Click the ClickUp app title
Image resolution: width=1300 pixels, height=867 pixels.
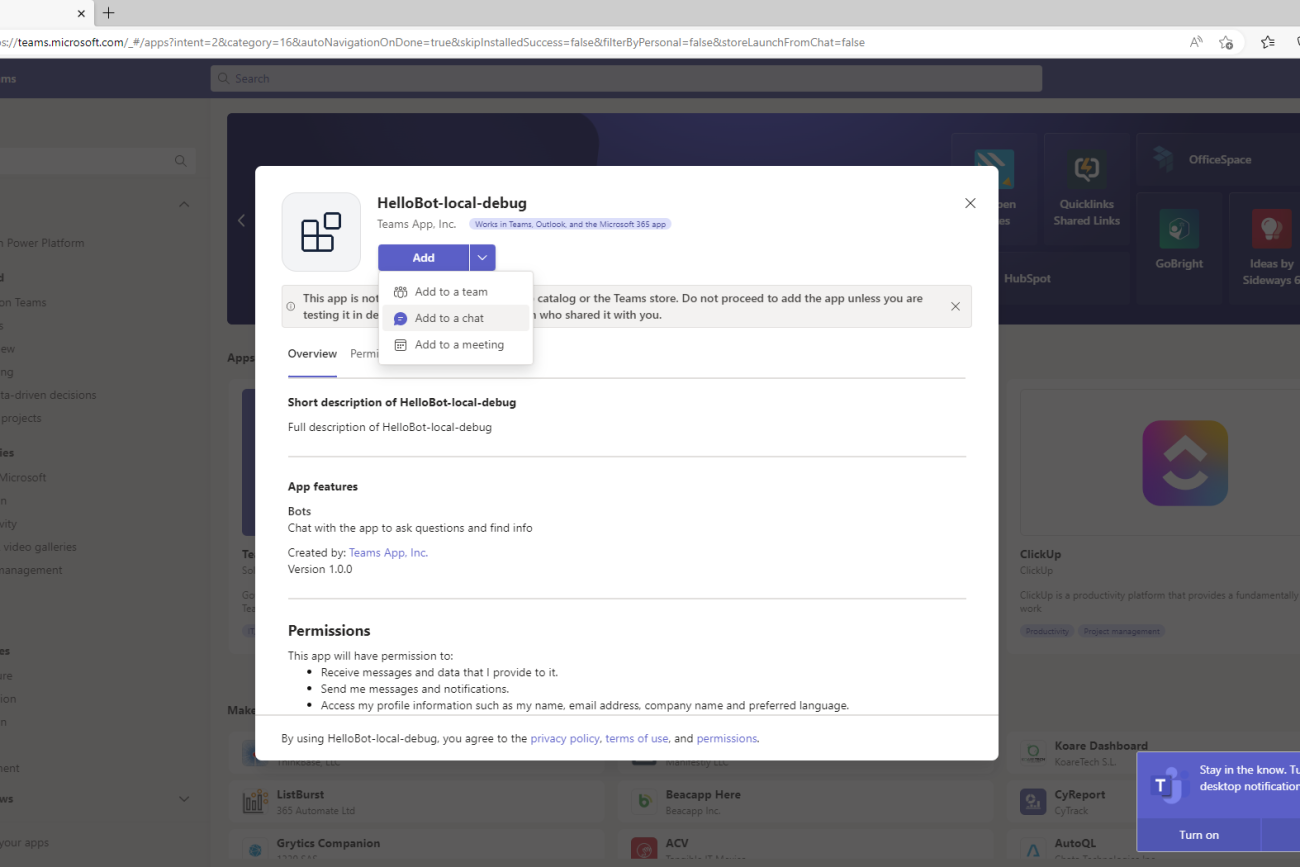pyautogui.click(x=1041, y=554)
